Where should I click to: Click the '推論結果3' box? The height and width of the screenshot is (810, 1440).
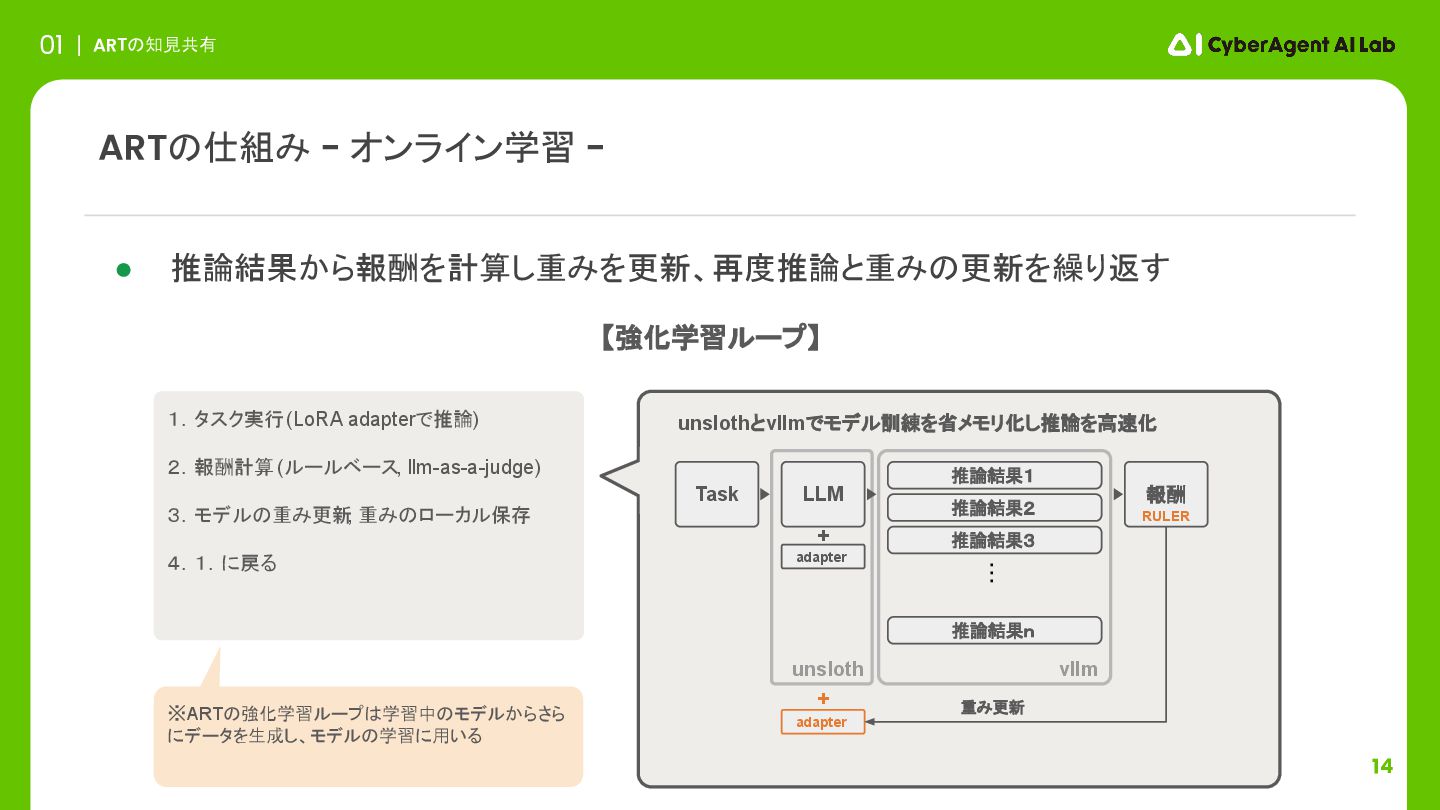[994, 540]
